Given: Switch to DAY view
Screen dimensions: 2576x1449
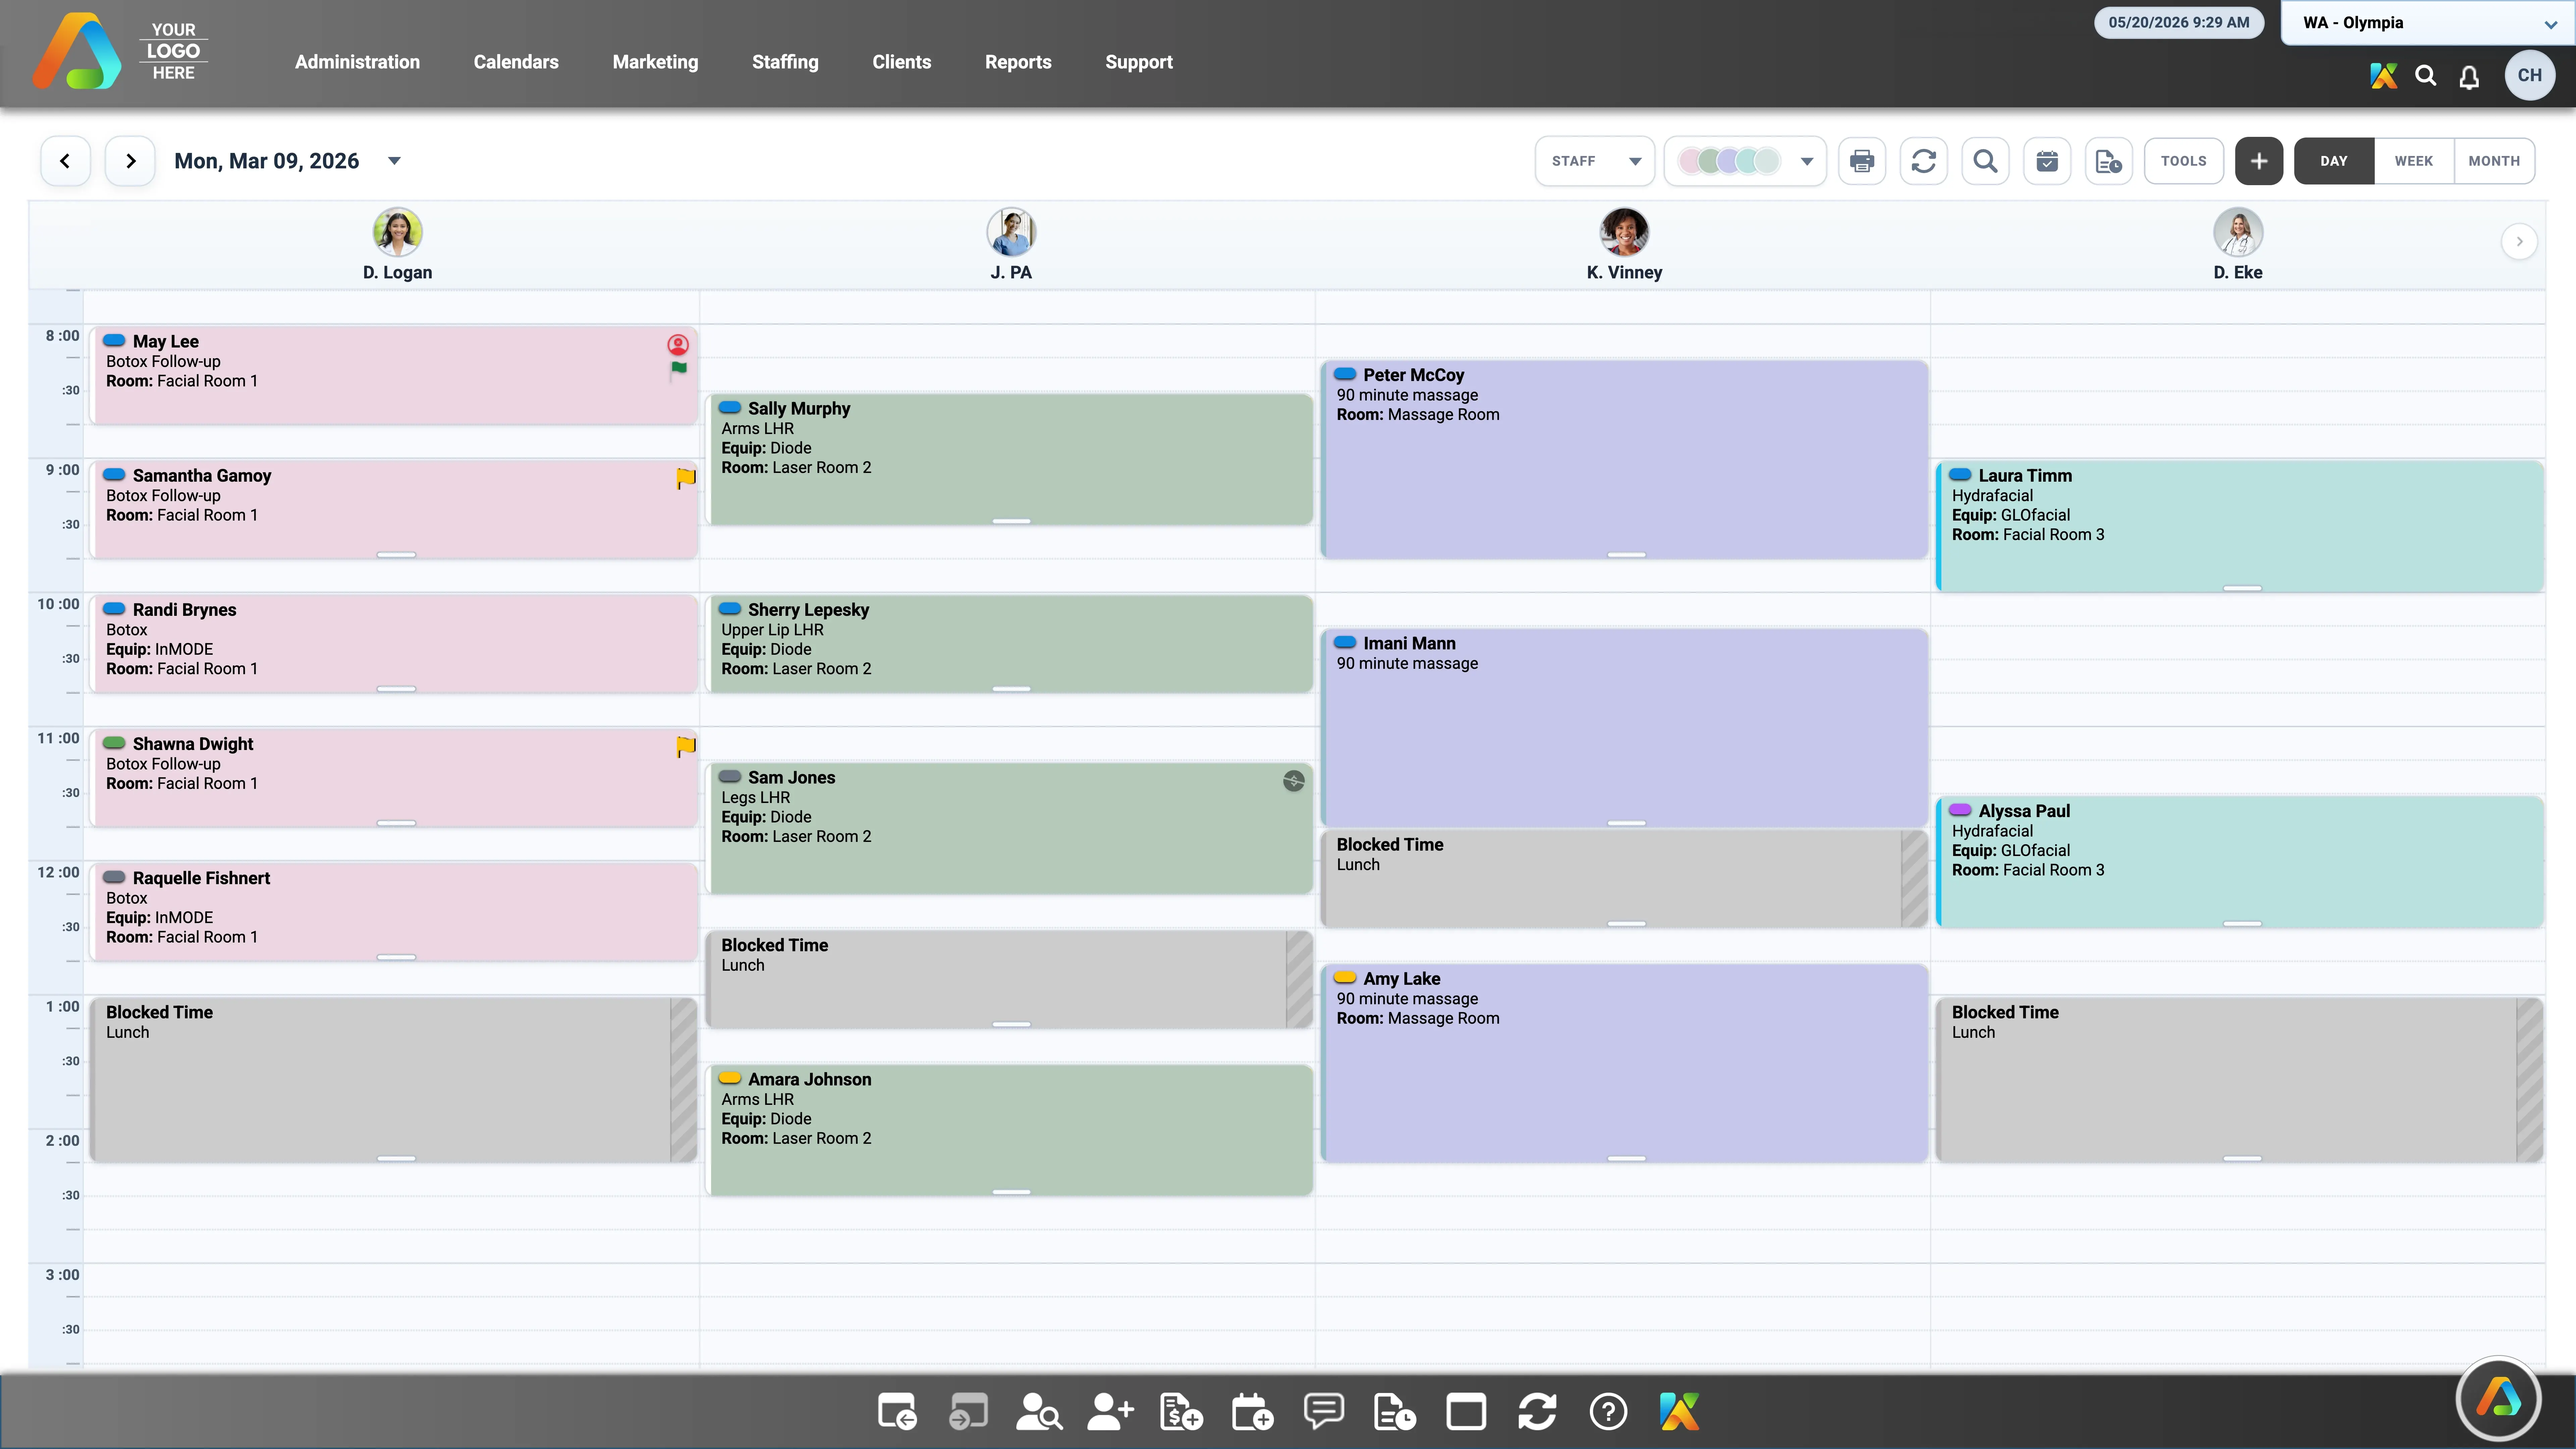Looking at the screenshot, I should 2334,161.
